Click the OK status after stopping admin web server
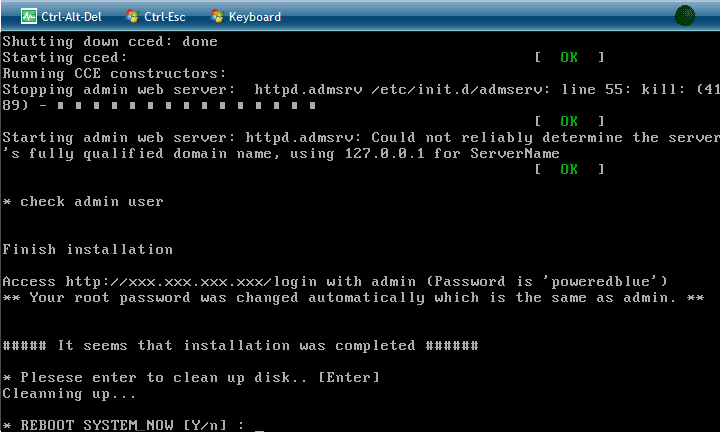This screenshot has height=432, width=720. pyautogui.click(x=569, y=121)
